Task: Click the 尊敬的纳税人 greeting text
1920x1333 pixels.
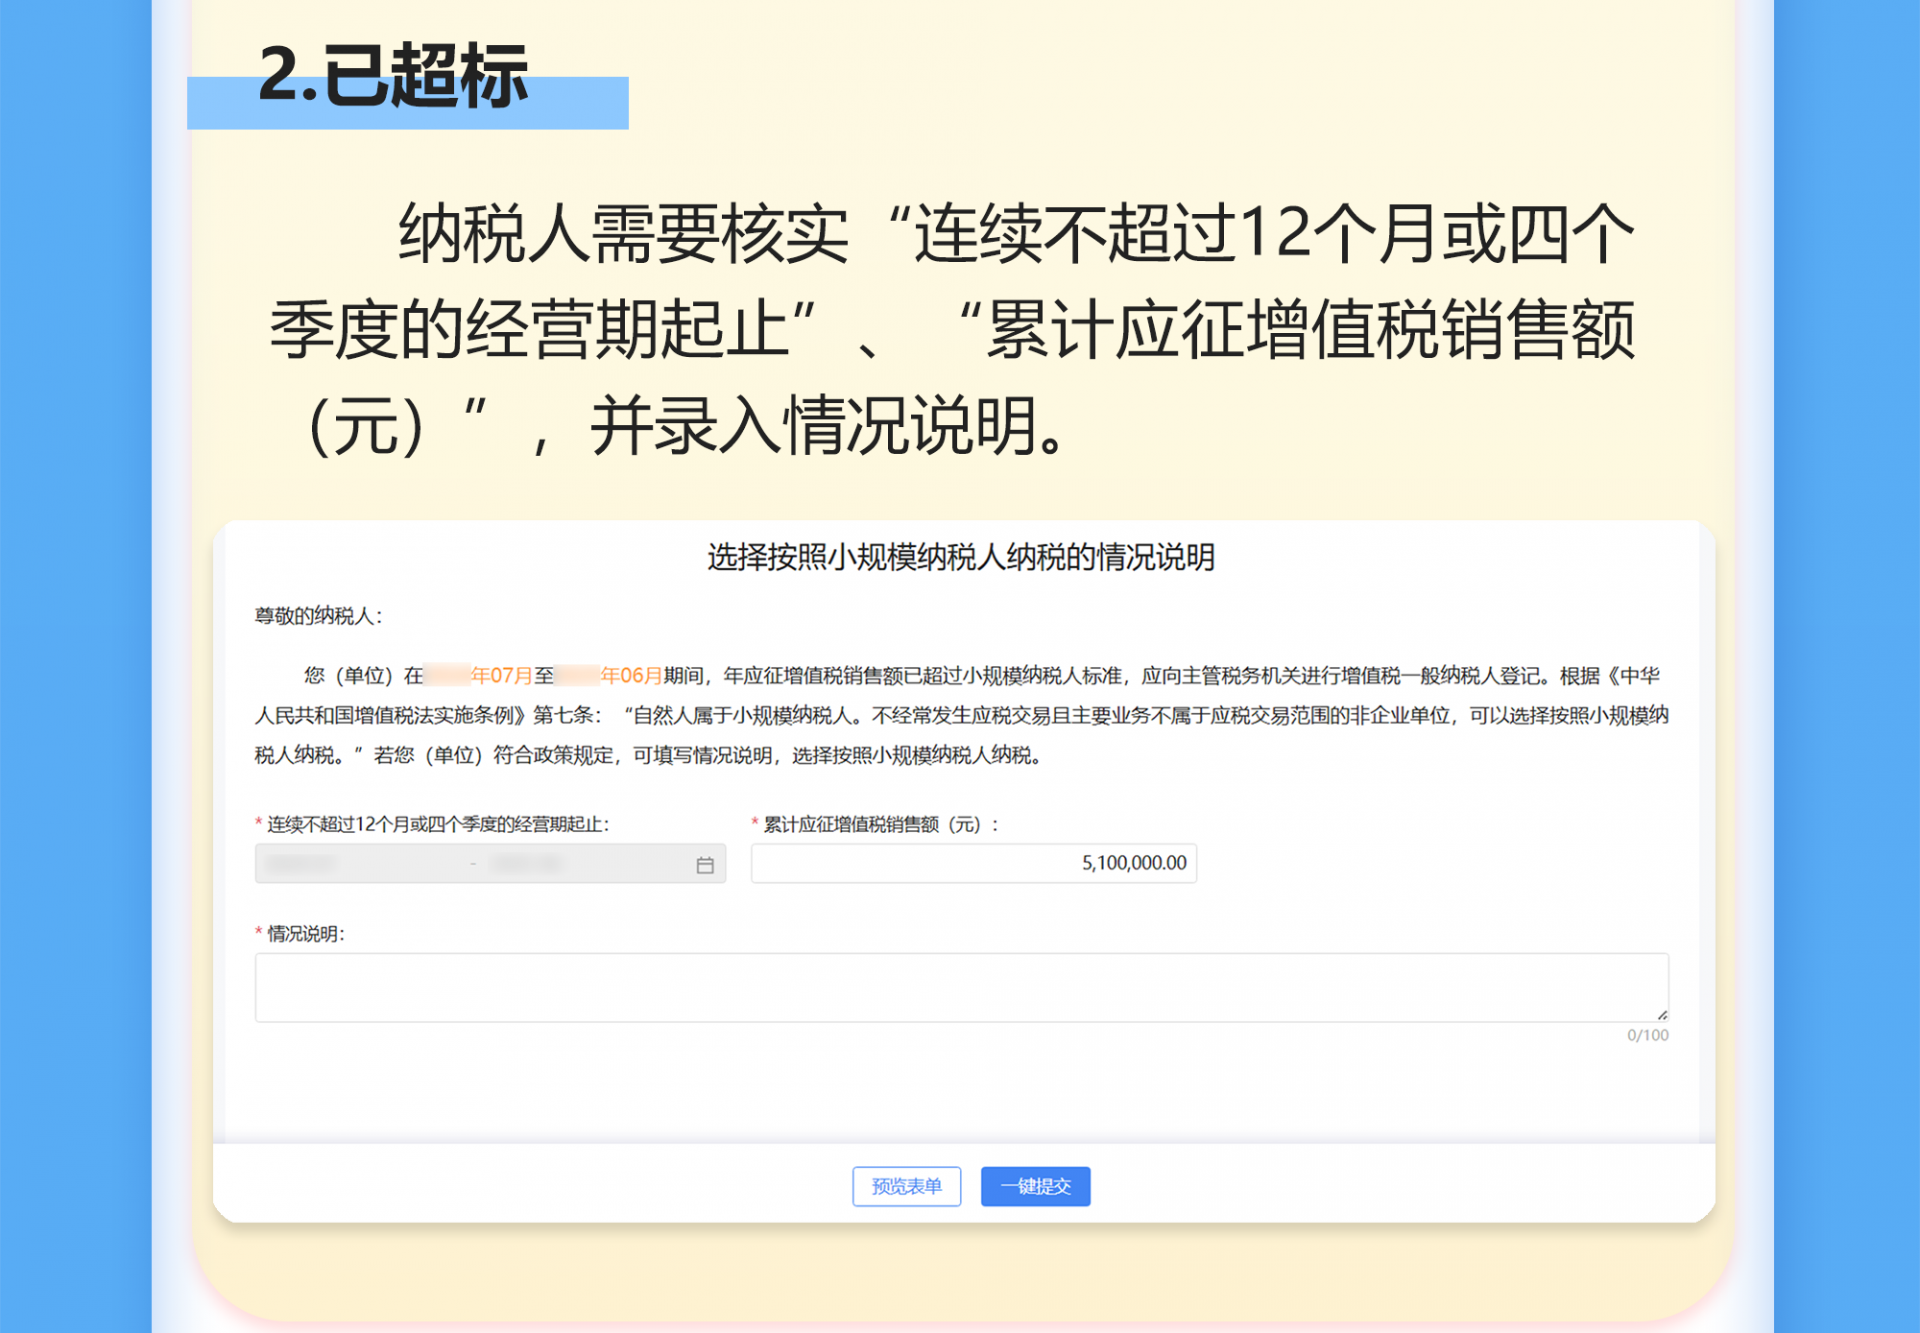Action: coord(318,616)
